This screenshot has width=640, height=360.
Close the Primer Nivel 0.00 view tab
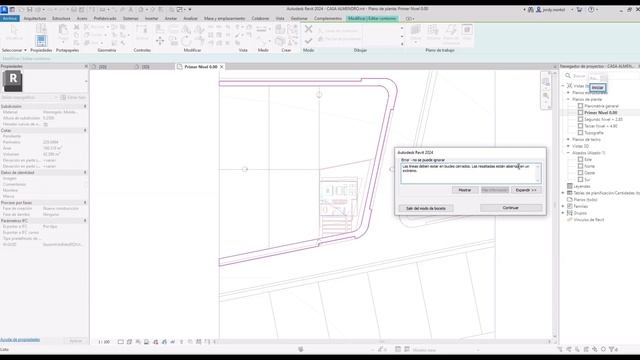click(222, 67)
